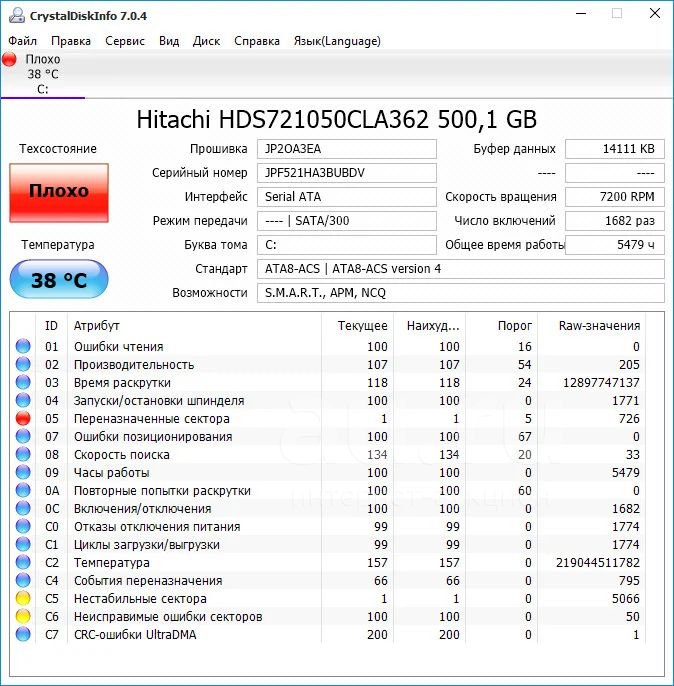Open the Справка menu
The width and height of the screenshot is (674, 686).
coord(257,41)
